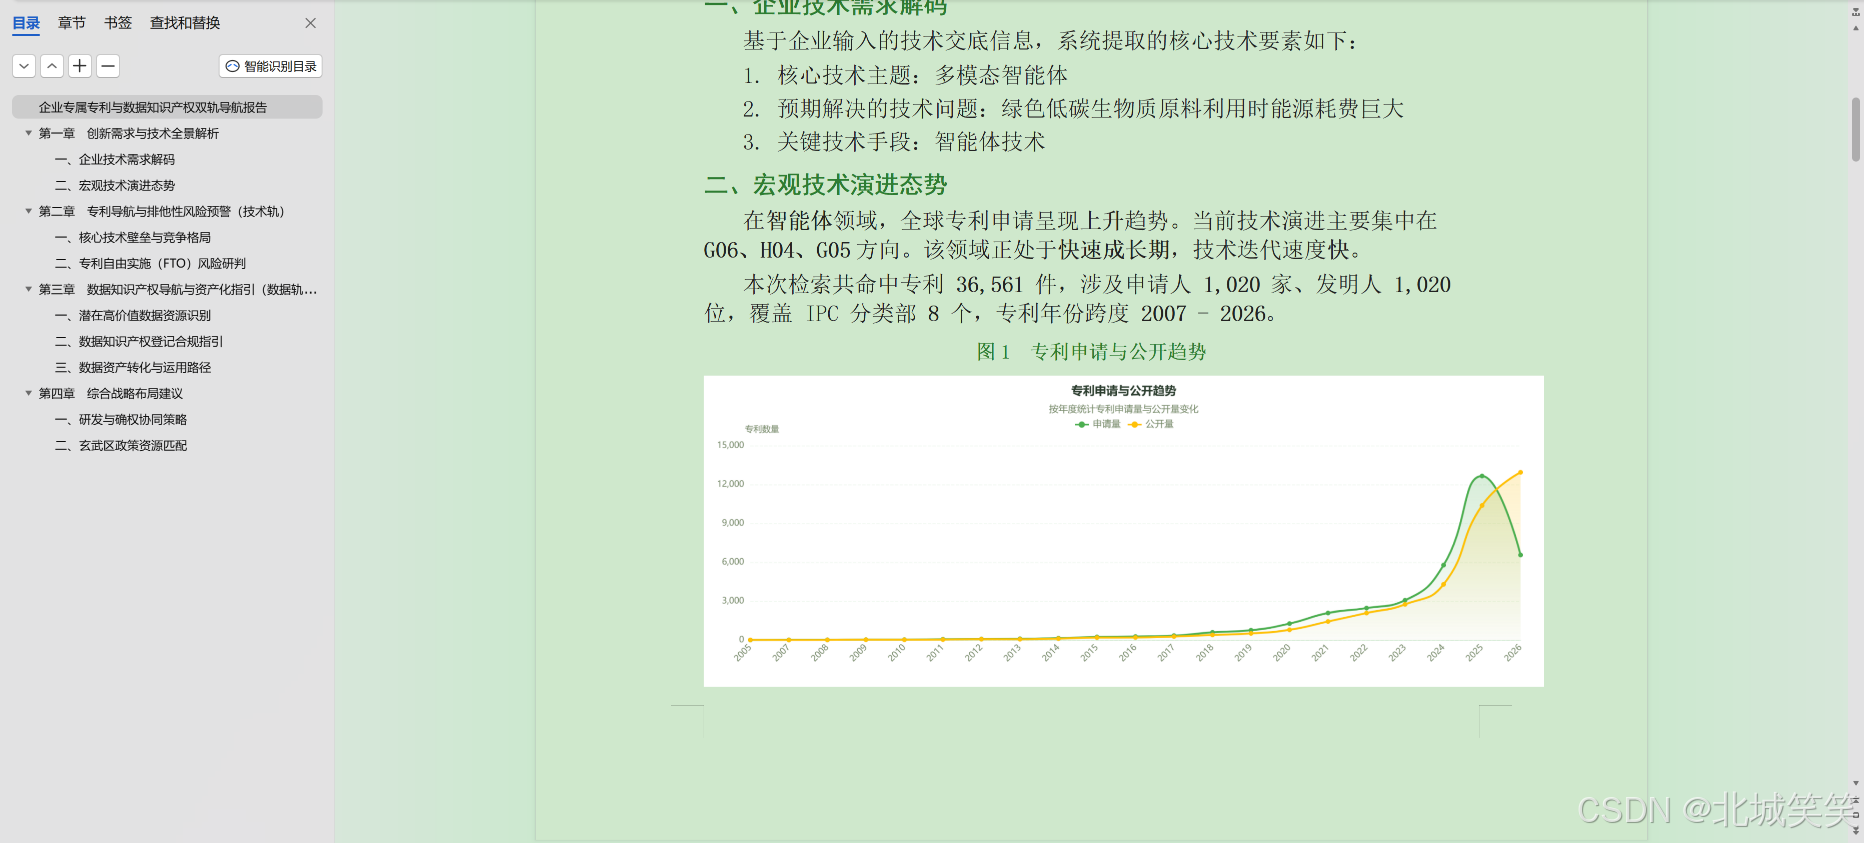Click 智能识别目录 button
Viewport: 1864px width, 843px height.
(271, 66)
